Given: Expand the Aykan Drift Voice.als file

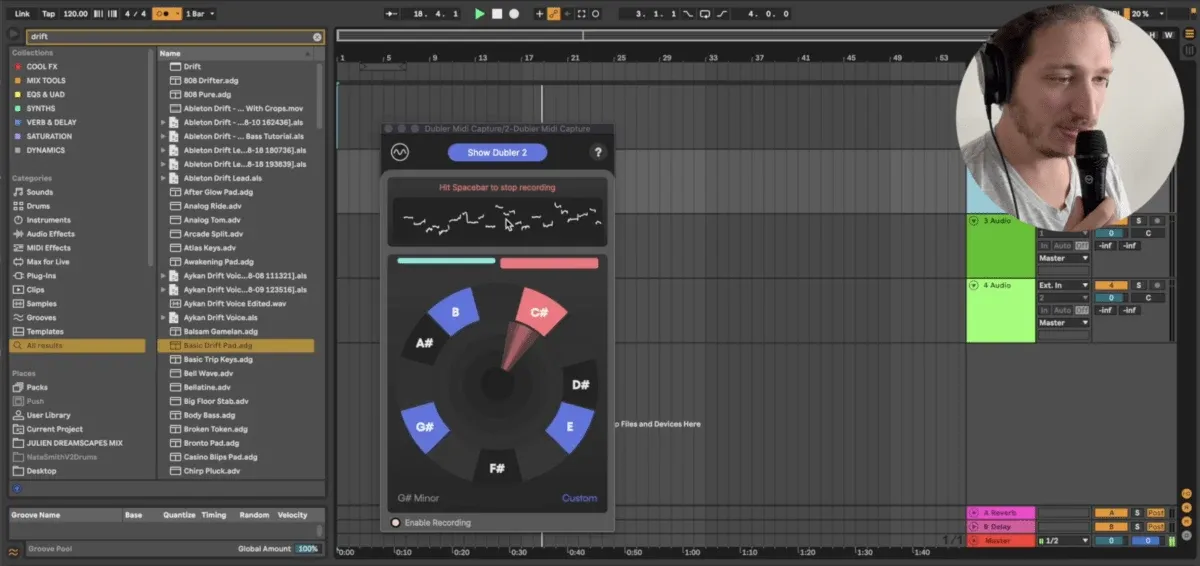Looking at the screenshot, I should click(x=163, y=317).
